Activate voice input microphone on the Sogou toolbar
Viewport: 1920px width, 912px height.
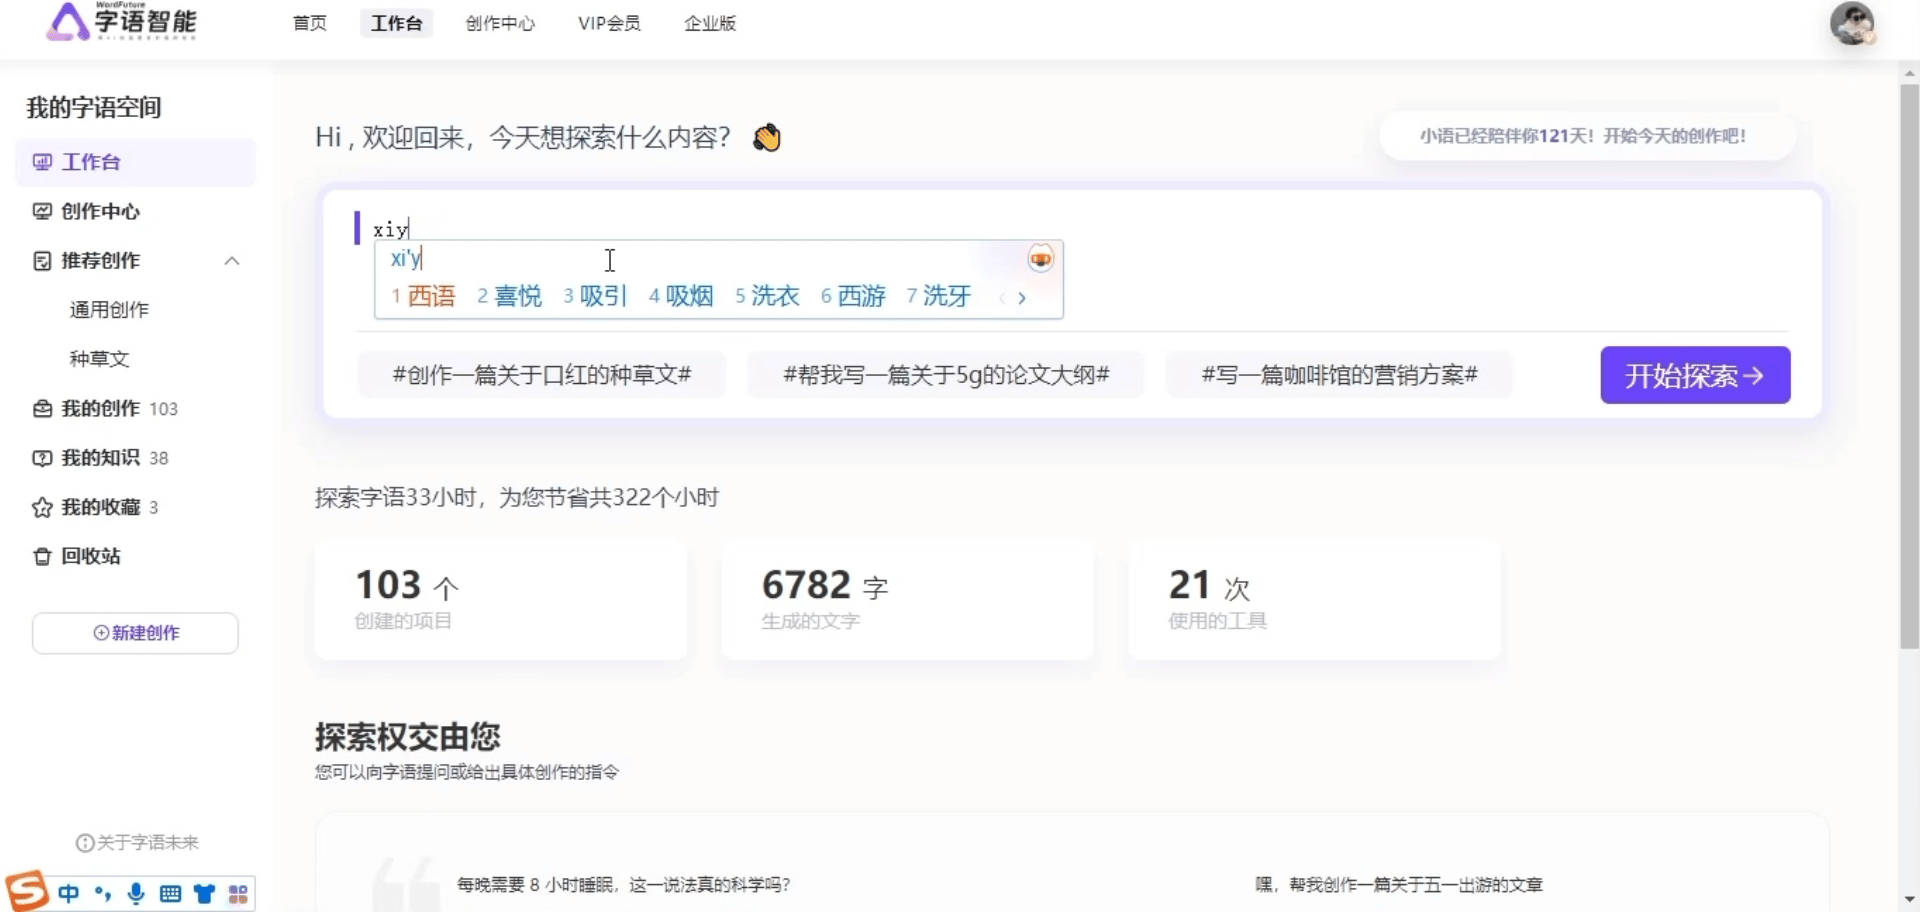[135, 893]
